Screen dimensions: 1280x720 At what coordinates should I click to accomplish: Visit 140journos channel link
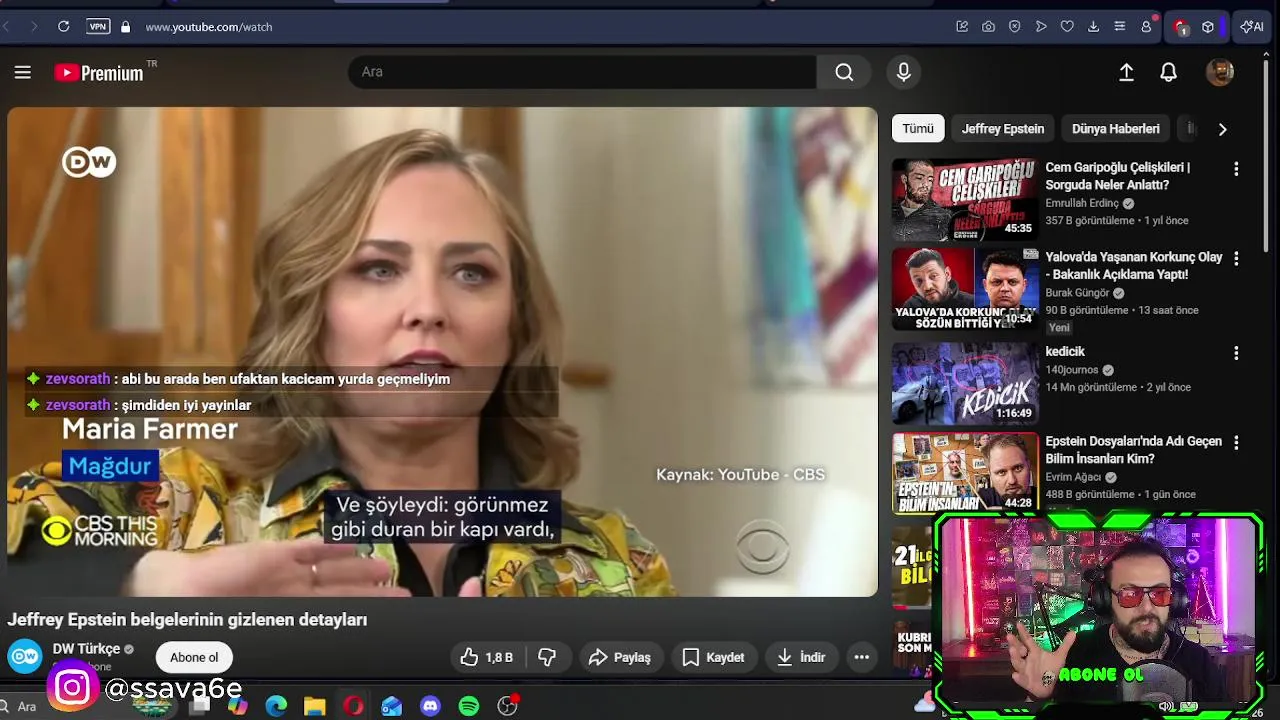[x=1072, y=370]
